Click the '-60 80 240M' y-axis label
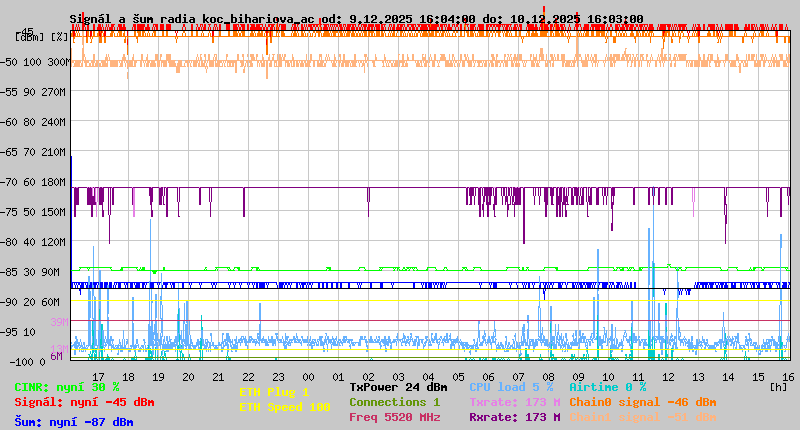The image size is (800, 430). click(x=33, y=122)
